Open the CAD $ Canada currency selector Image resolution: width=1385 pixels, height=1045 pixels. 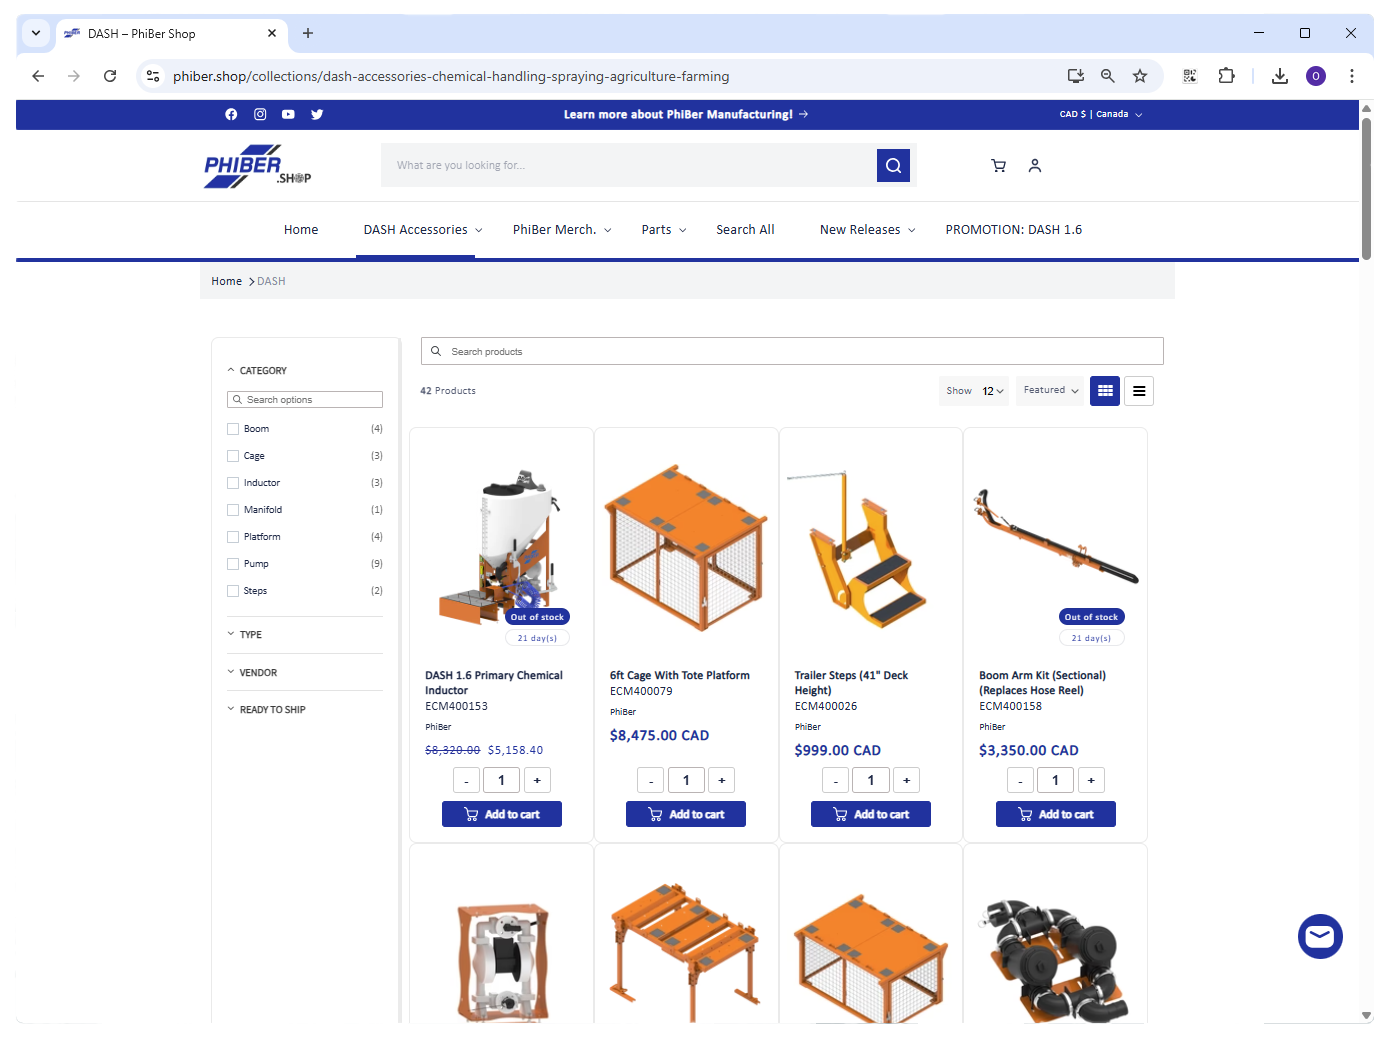pyautogui.click(x=1100, y=114)
